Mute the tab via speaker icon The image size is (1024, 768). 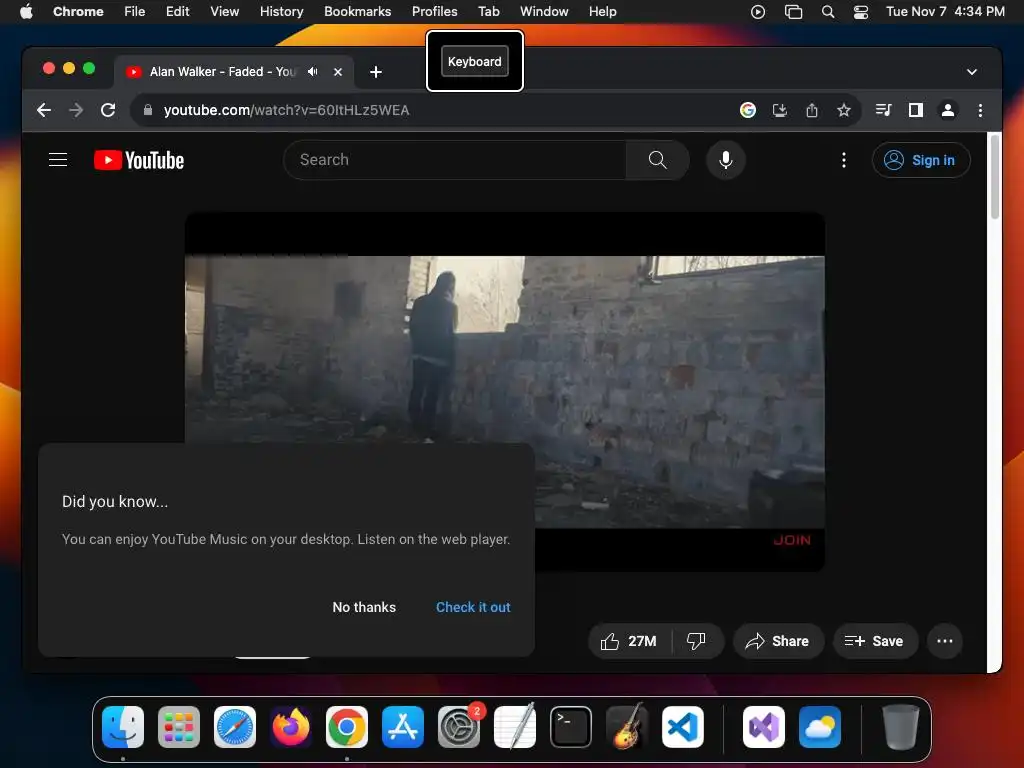pos(313,72)
